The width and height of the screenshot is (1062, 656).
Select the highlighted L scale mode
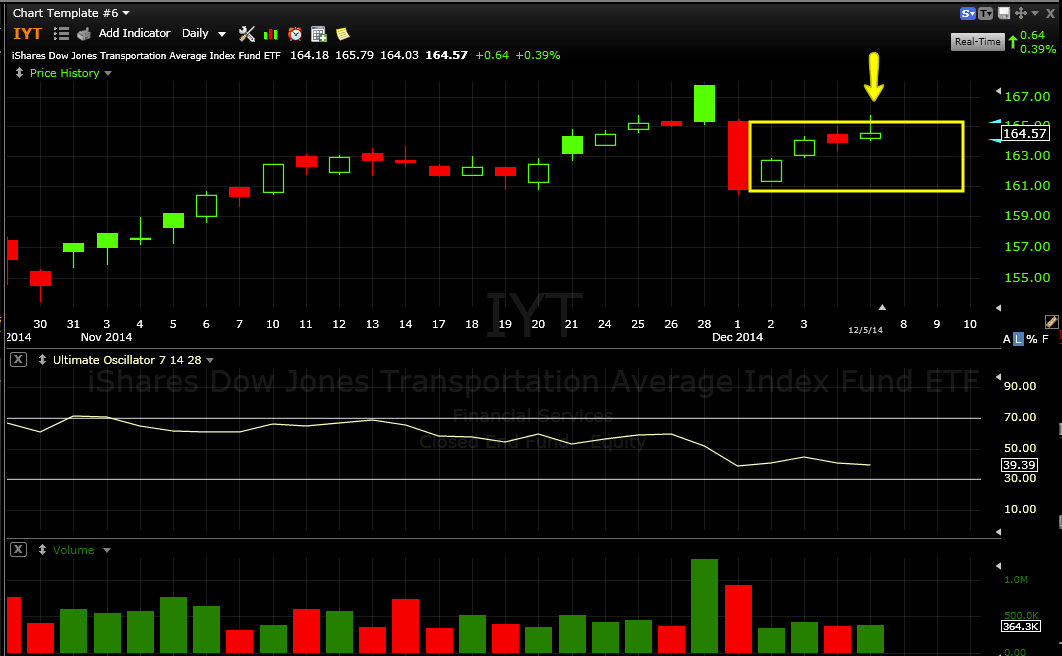(x=1018, y=339)
